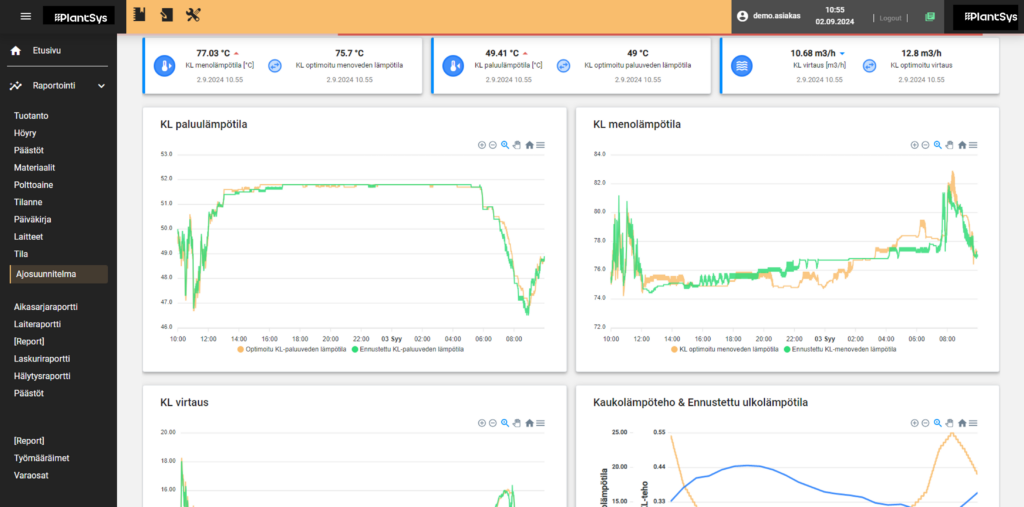The width and height of the screenshot is (1024, 507).
Task: Zoom out on Kaukolämpöteho chart
Action: tap(925, 423)
